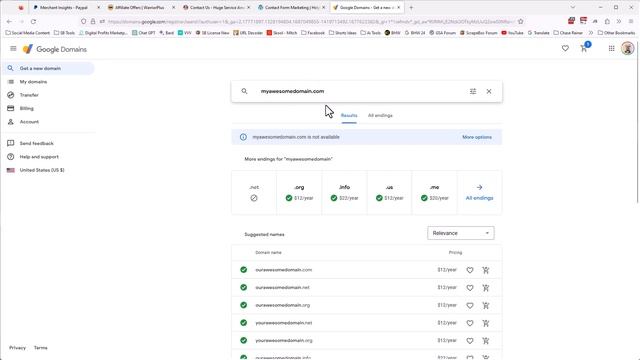Open Account in sidebar
This screenshot has width=640, height=360.
click(x=29, y=122)
